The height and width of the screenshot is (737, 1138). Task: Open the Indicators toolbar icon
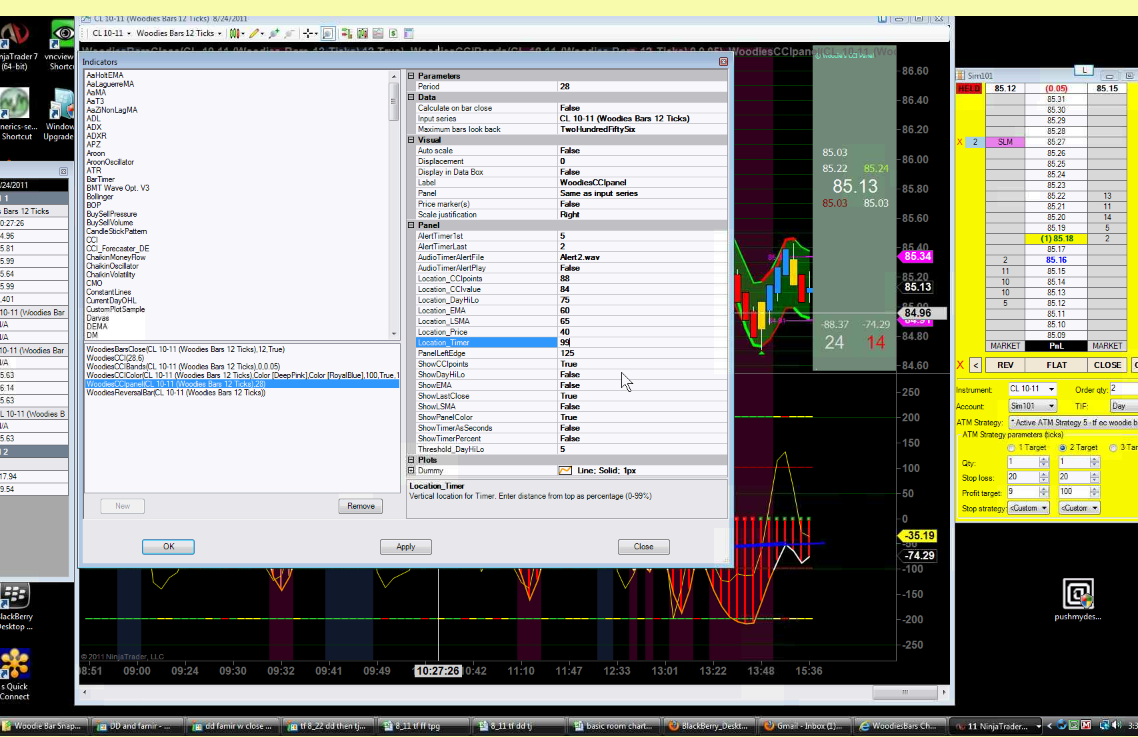pyautogui.click(x=362, y=33)
